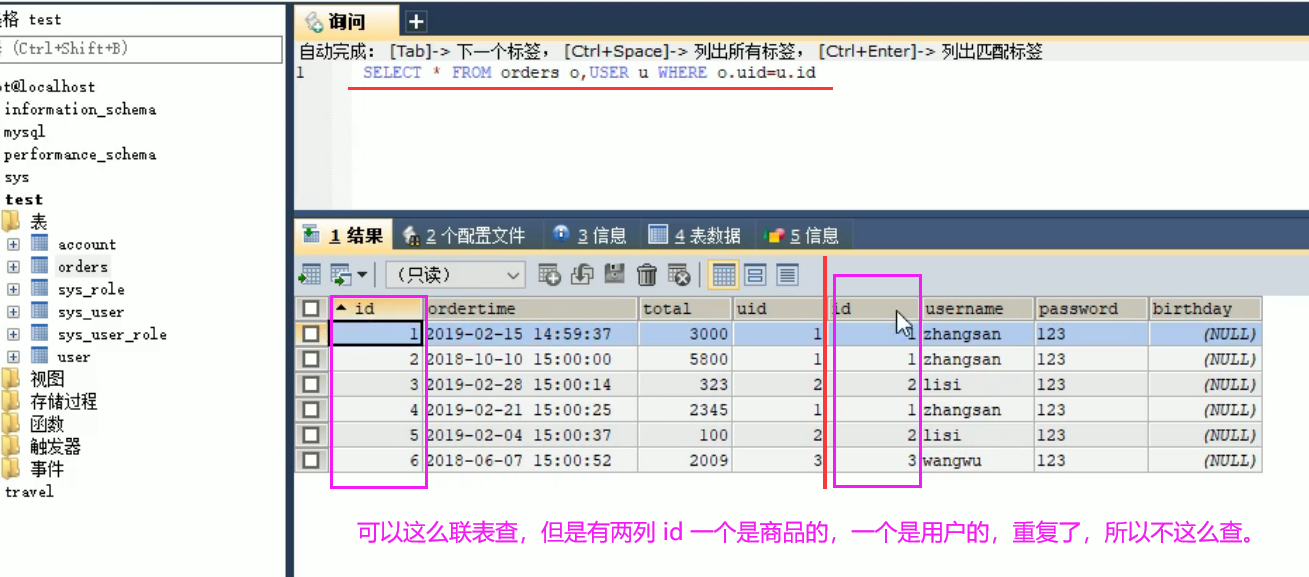Switch to text view mode
Screen dimensions: 1309x577
787,274
